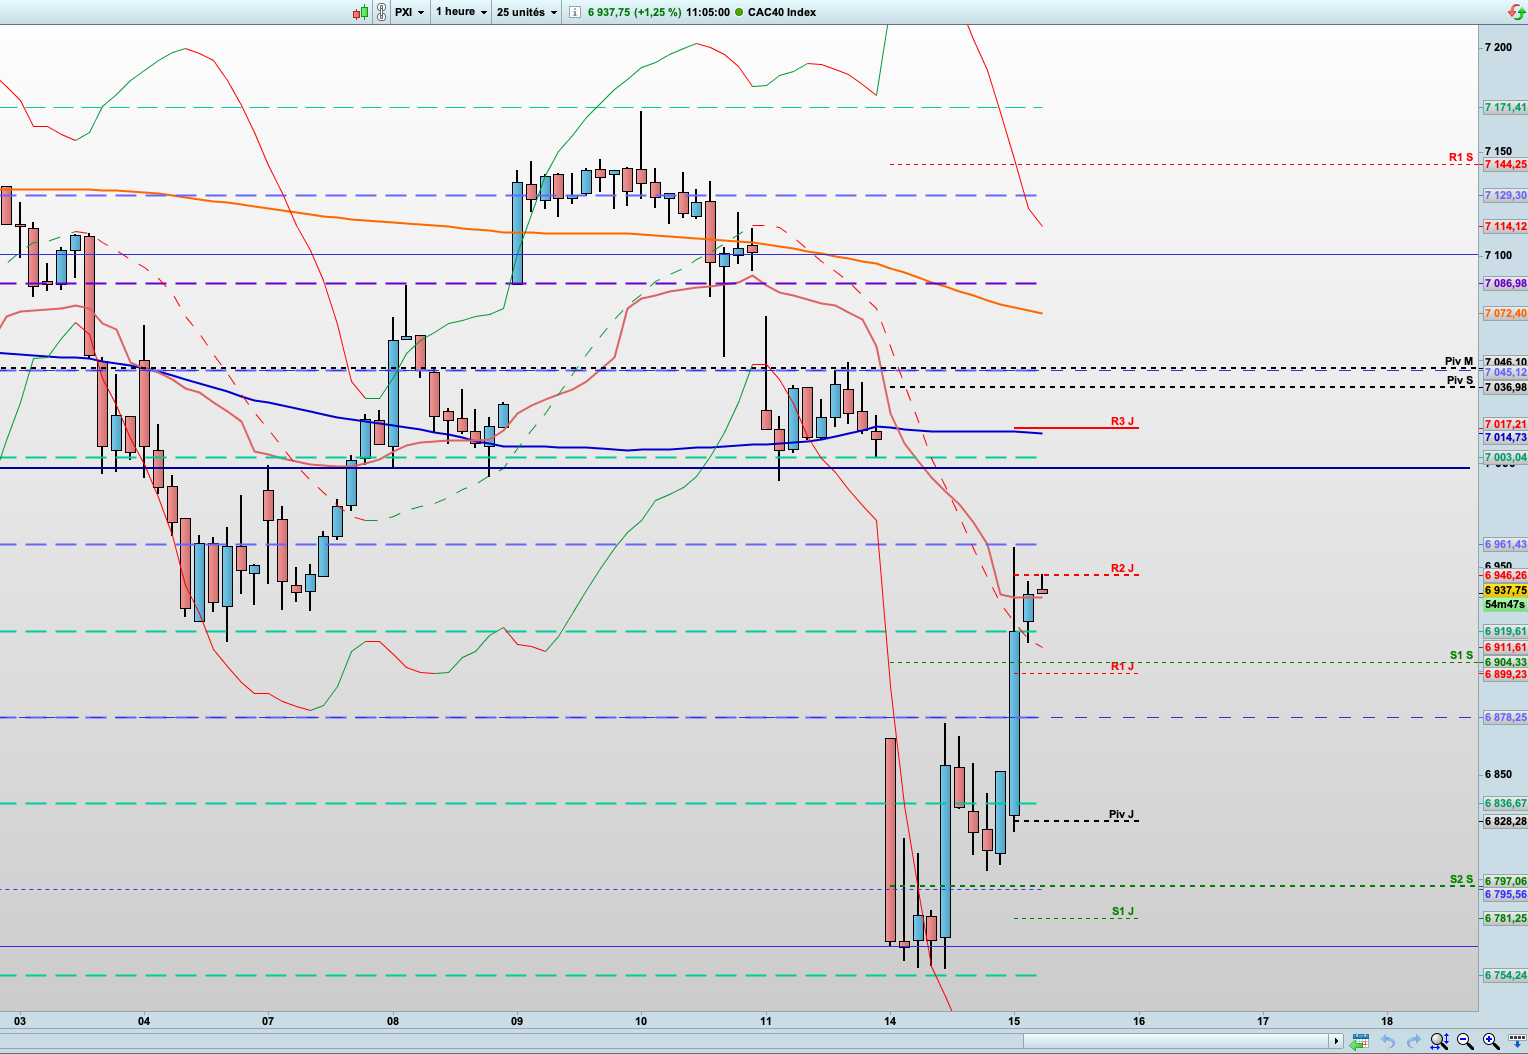This screenshot has height=1054, width=1528.
Task: Click the green 7 003,04 price label
Action: [x=1505, y=457]
